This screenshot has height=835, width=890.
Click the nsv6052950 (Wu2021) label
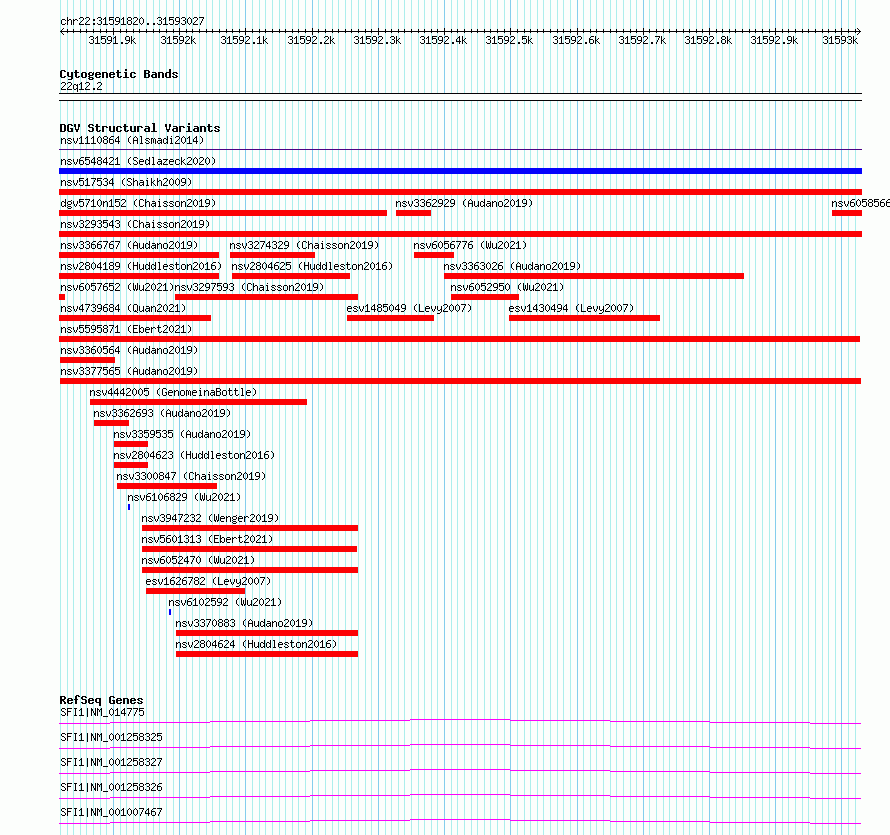507,287
